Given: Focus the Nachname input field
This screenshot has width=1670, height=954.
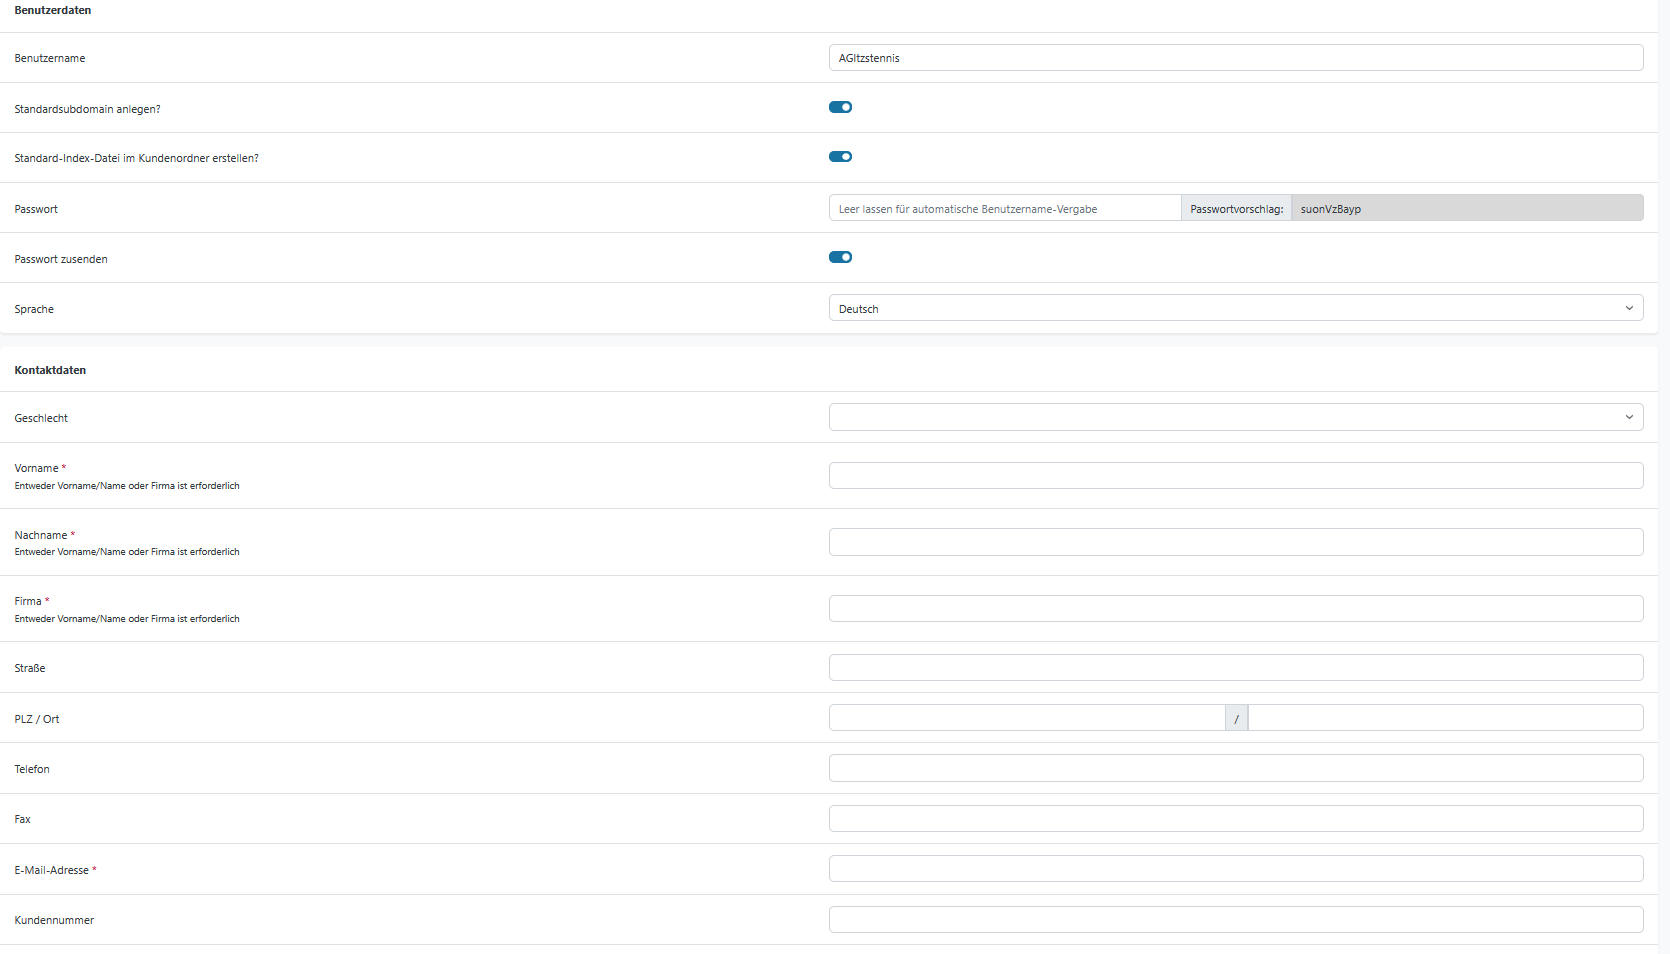Looking at the screenshot, I should pos(1236,542).
